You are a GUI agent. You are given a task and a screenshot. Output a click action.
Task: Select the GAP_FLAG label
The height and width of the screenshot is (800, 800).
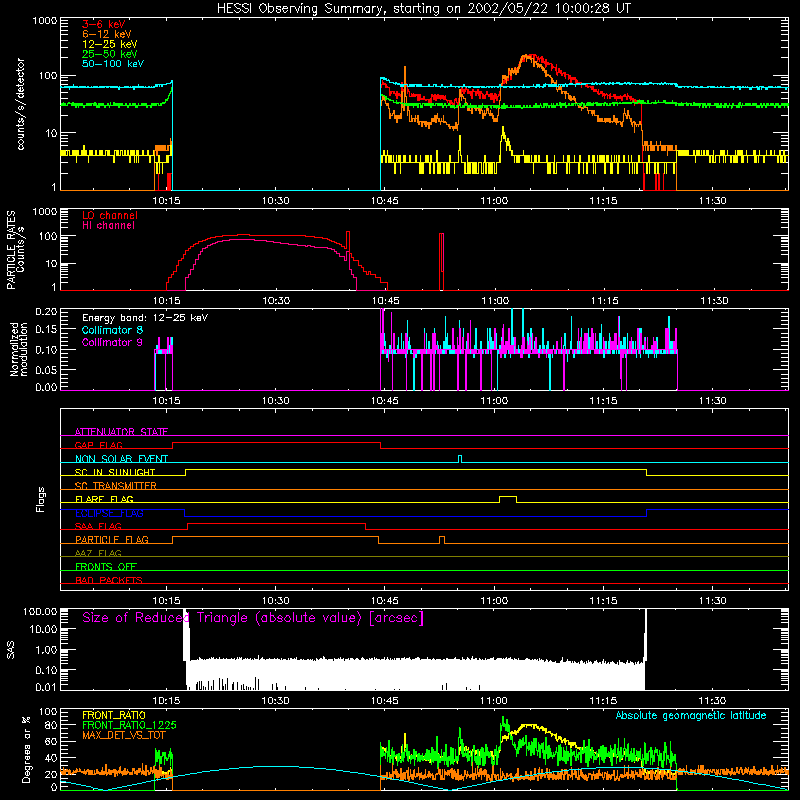pyautogui.click(x=99, y=445)
